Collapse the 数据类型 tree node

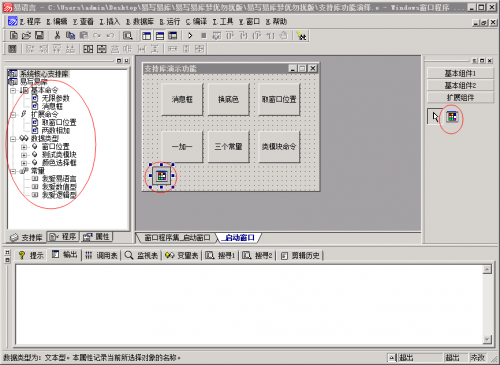tap(13, 139)
